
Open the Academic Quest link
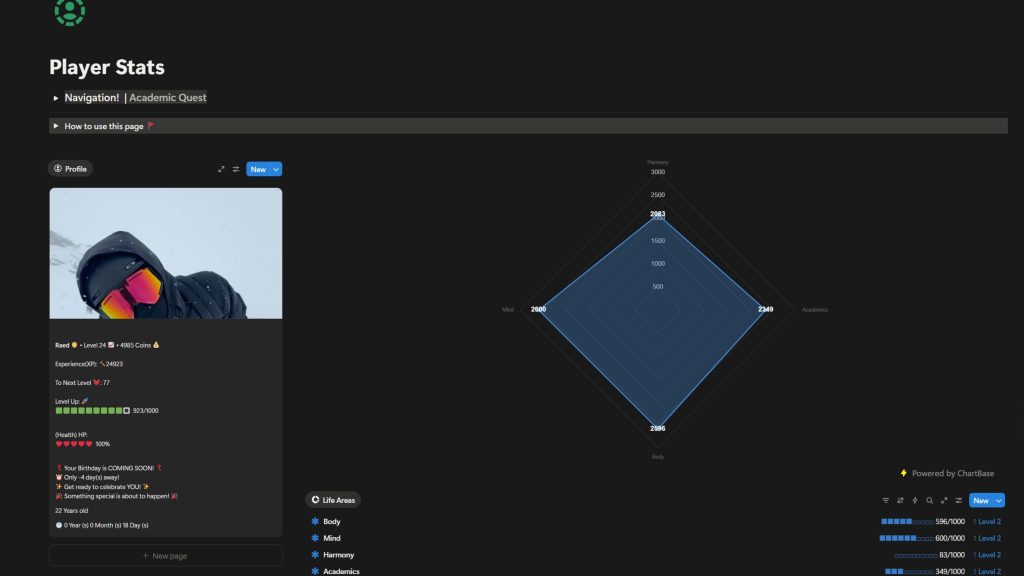coord(167,98)
